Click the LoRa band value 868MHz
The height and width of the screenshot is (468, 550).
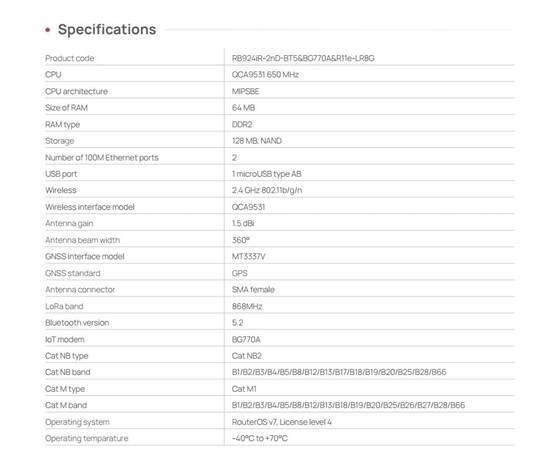tap(247, 307)
